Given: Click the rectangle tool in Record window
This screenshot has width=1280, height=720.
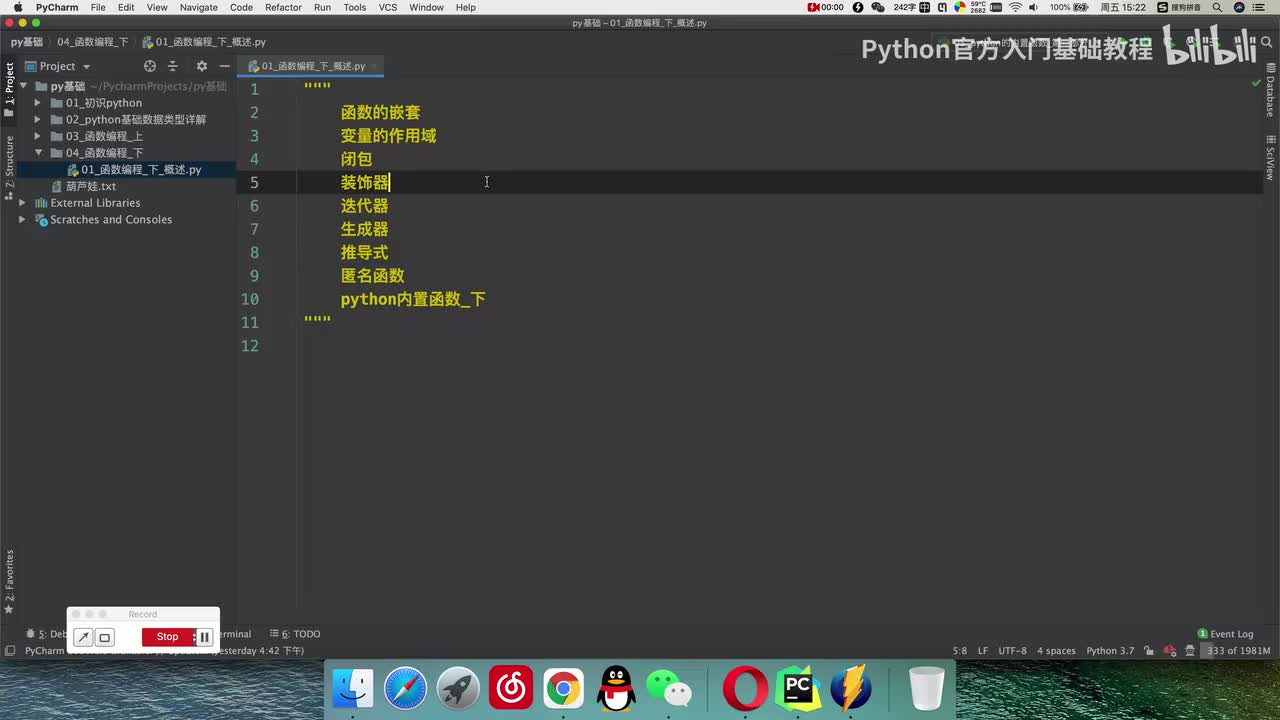Looking at the screenshot, I should point(104,637).
